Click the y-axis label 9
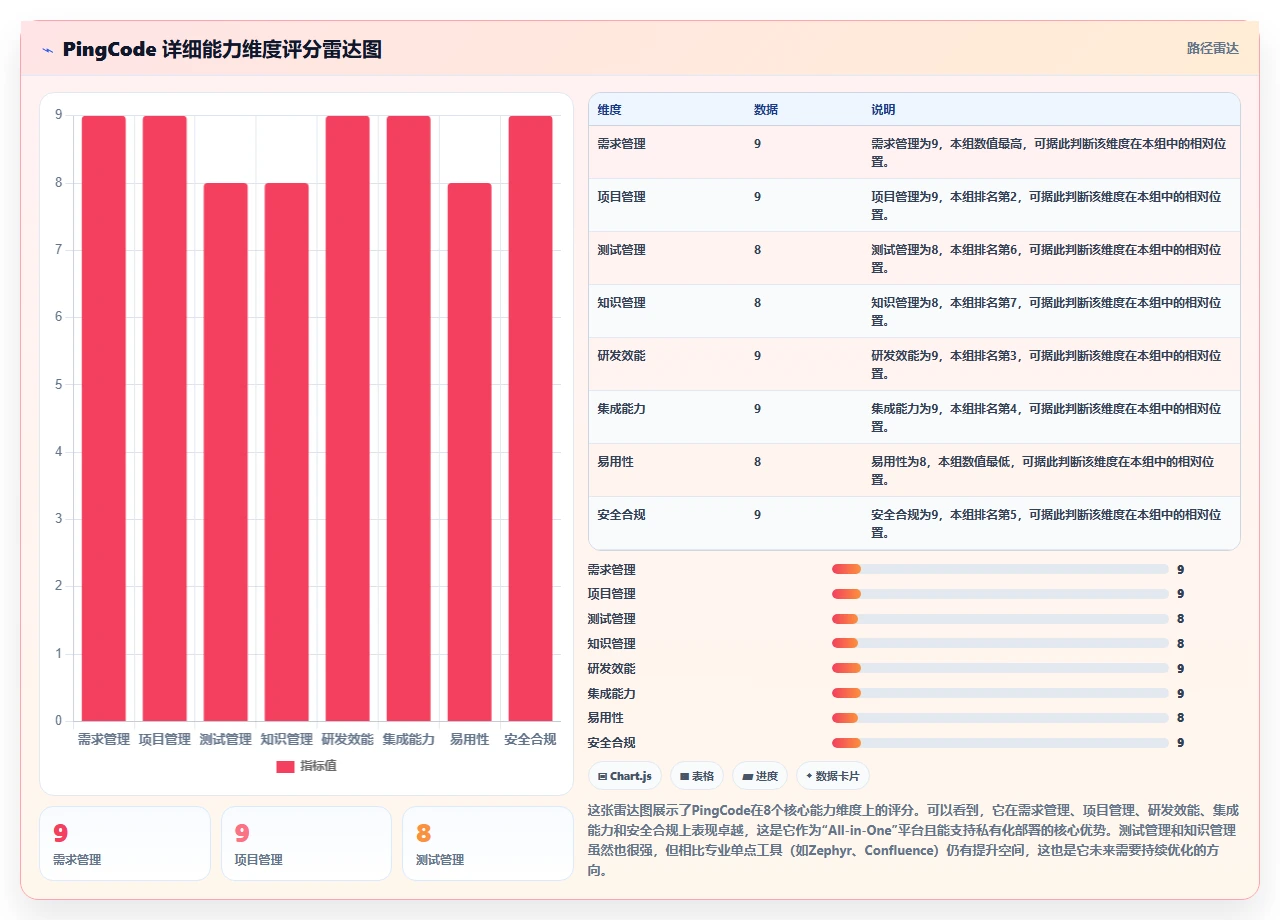Viewport: 1280px width, 920px height. tap(59, 115)
